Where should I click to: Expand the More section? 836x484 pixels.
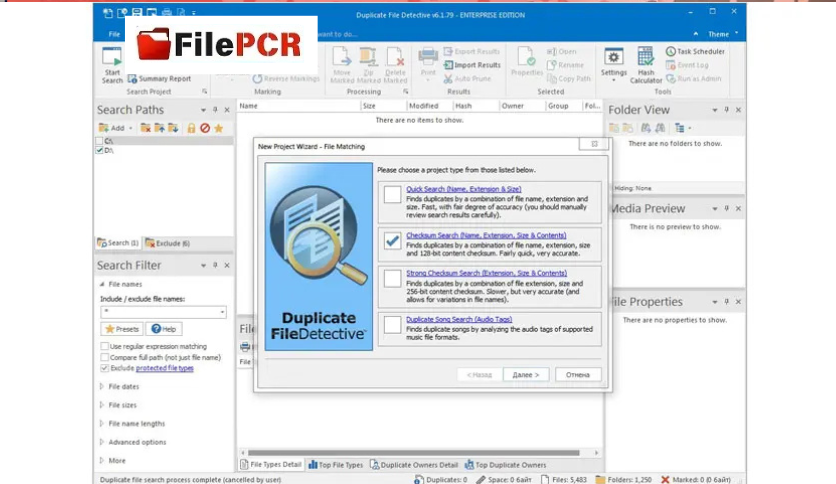pyautogui.click(x=102, y=460)
